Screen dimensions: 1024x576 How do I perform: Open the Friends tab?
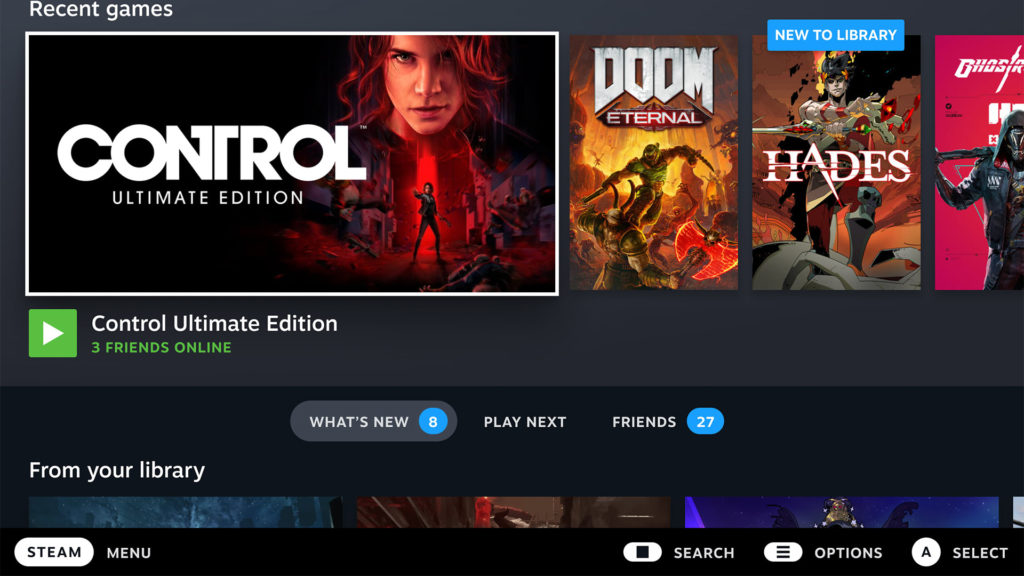pos(667,422)
